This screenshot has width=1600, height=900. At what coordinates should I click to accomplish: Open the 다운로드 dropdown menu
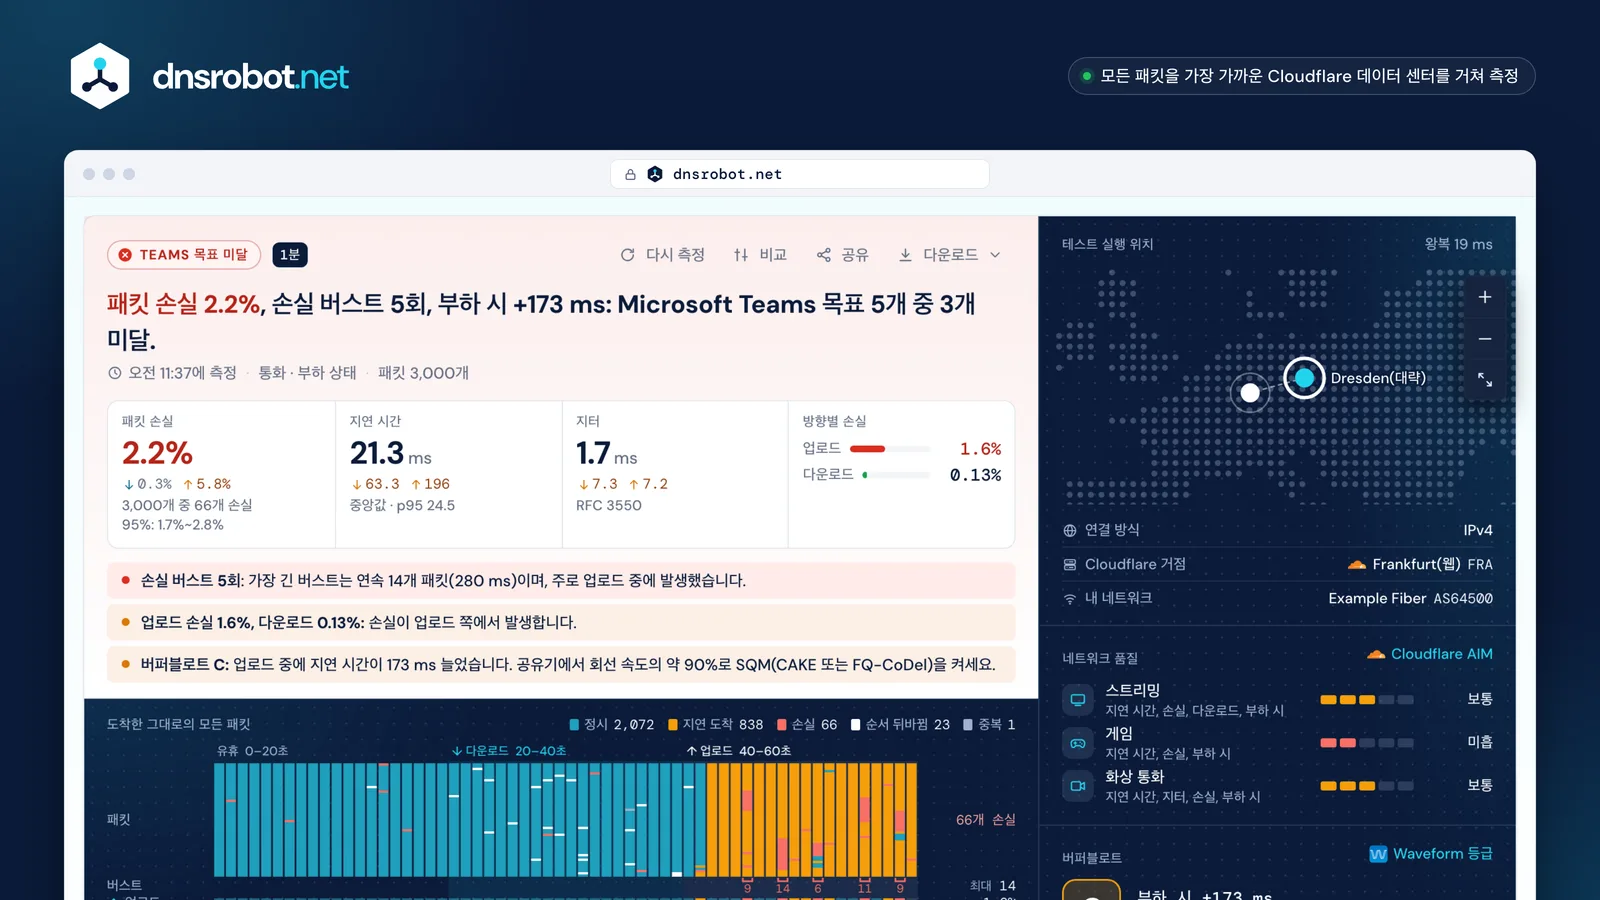tap(949, 255)
